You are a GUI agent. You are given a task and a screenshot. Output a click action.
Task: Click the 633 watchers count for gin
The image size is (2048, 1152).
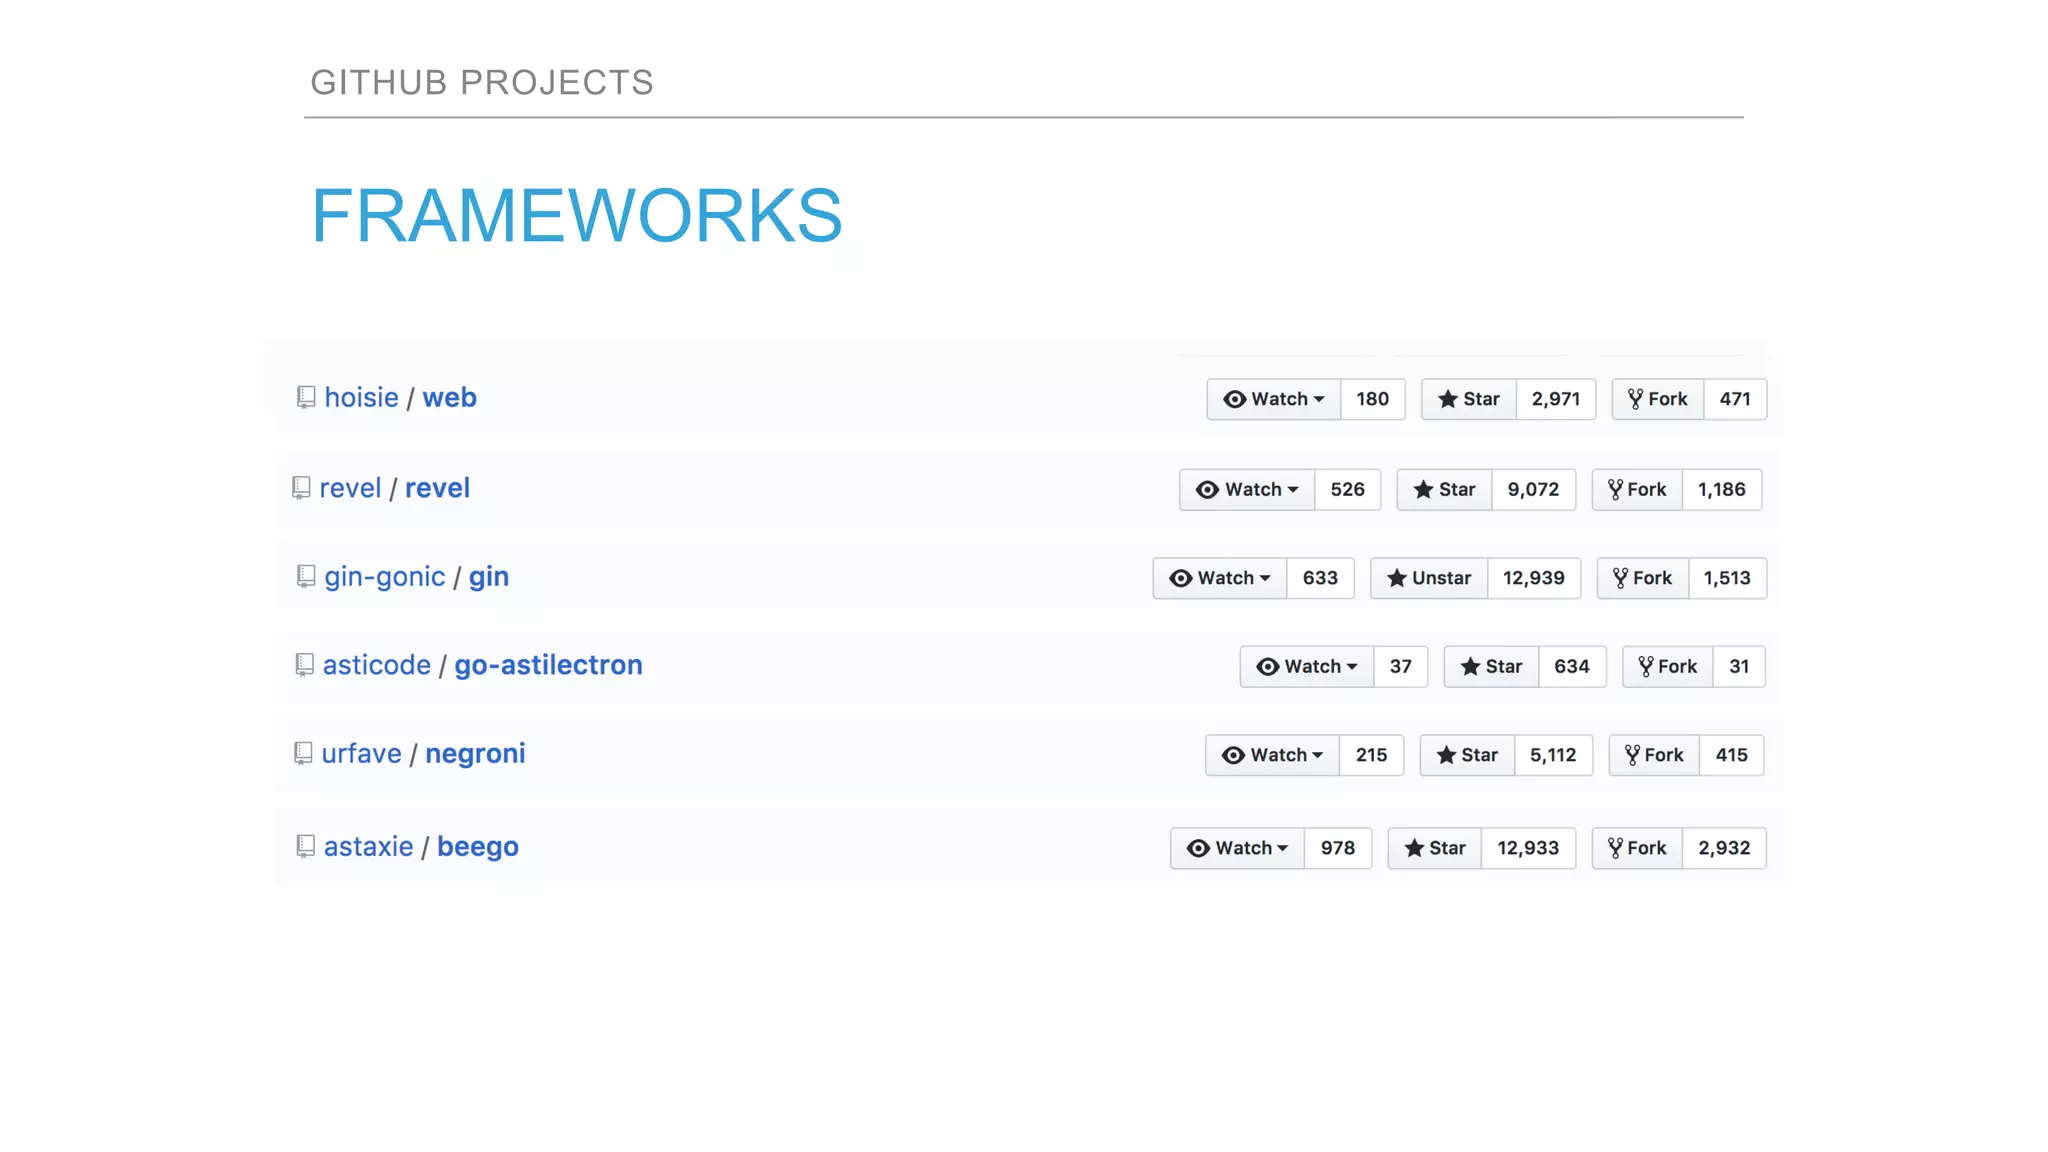pyautogui.click(x=1320, y=578)
